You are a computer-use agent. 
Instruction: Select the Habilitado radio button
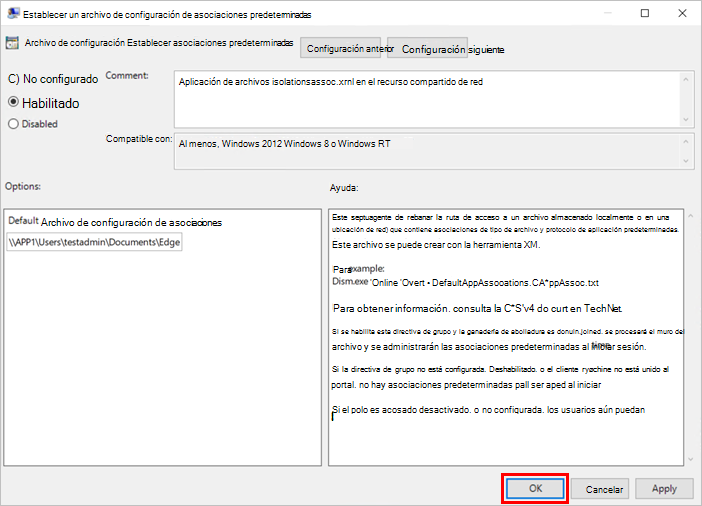(13, 102)
